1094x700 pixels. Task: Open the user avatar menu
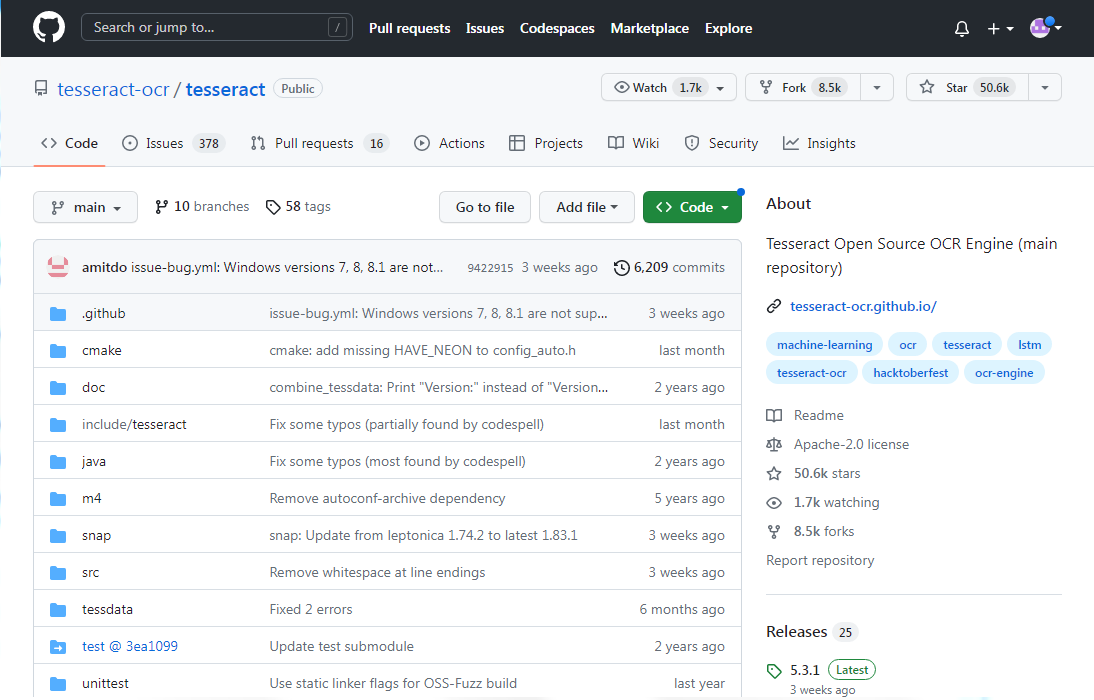click(1045, 28)
